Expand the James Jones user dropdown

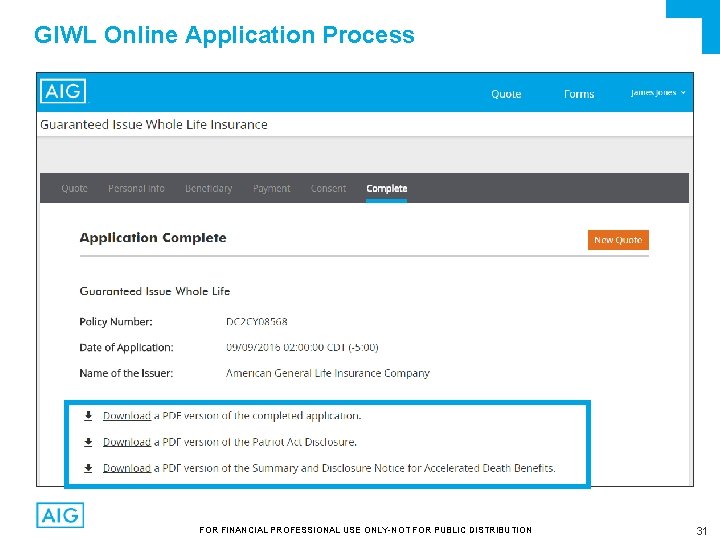click(x=658, y=93)
